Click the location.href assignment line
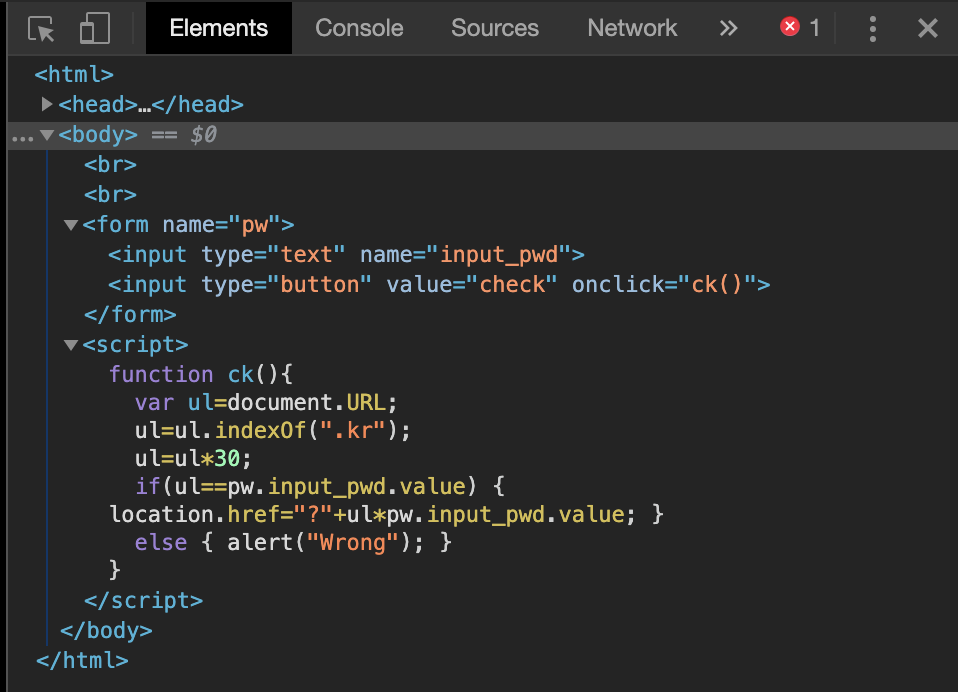 (x=386, y=515)
